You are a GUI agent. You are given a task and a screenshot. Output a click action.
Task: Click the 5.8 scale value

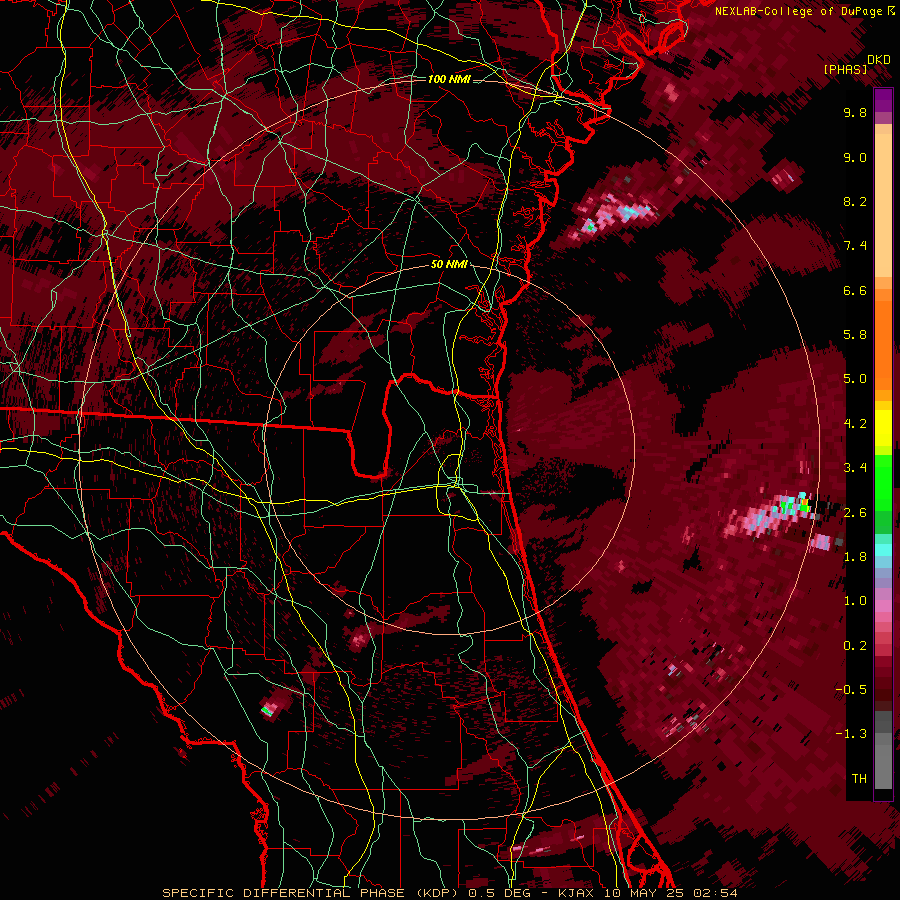coord(855,335)
